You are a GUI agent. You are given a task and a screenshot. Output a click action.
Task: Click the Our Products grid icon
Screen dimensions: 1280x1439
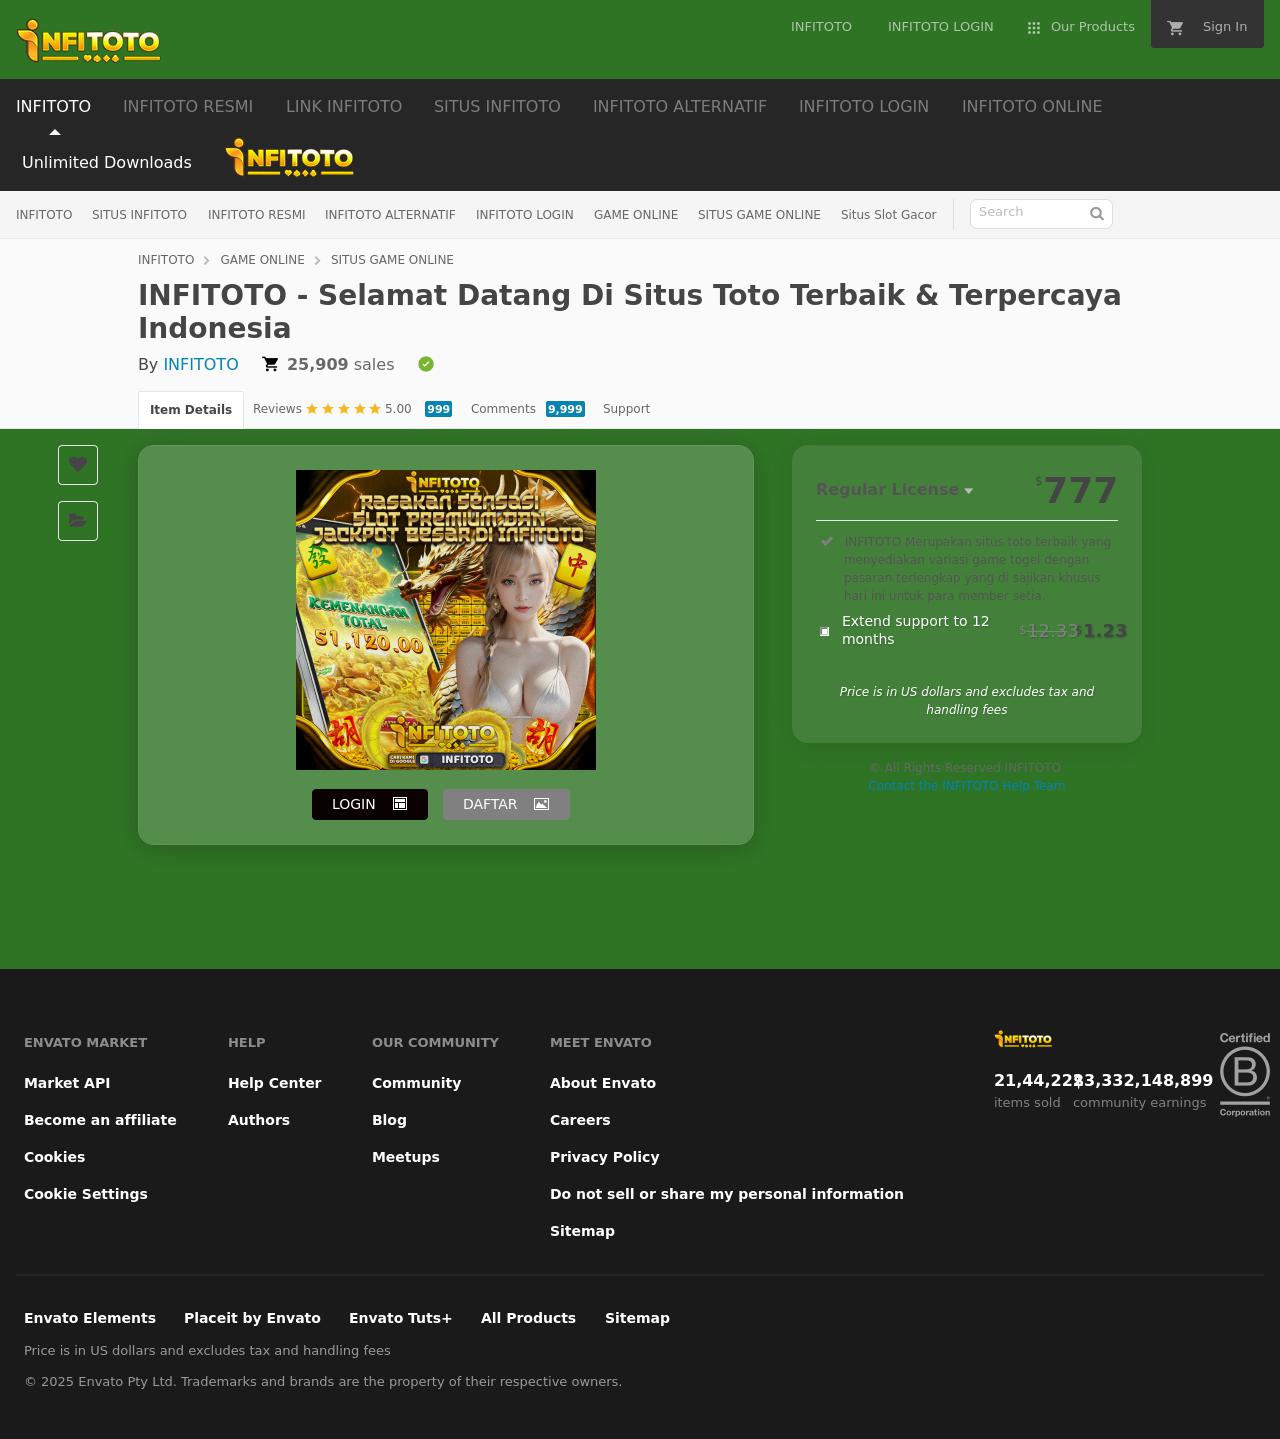[1034, 28]
